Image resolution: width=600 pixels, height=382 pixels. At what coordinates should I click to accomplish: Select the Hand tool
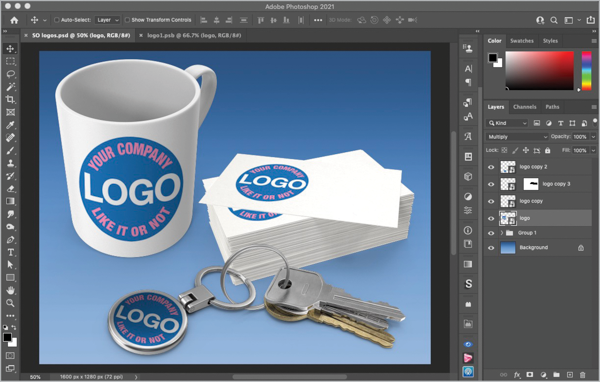tap(10, 290)
